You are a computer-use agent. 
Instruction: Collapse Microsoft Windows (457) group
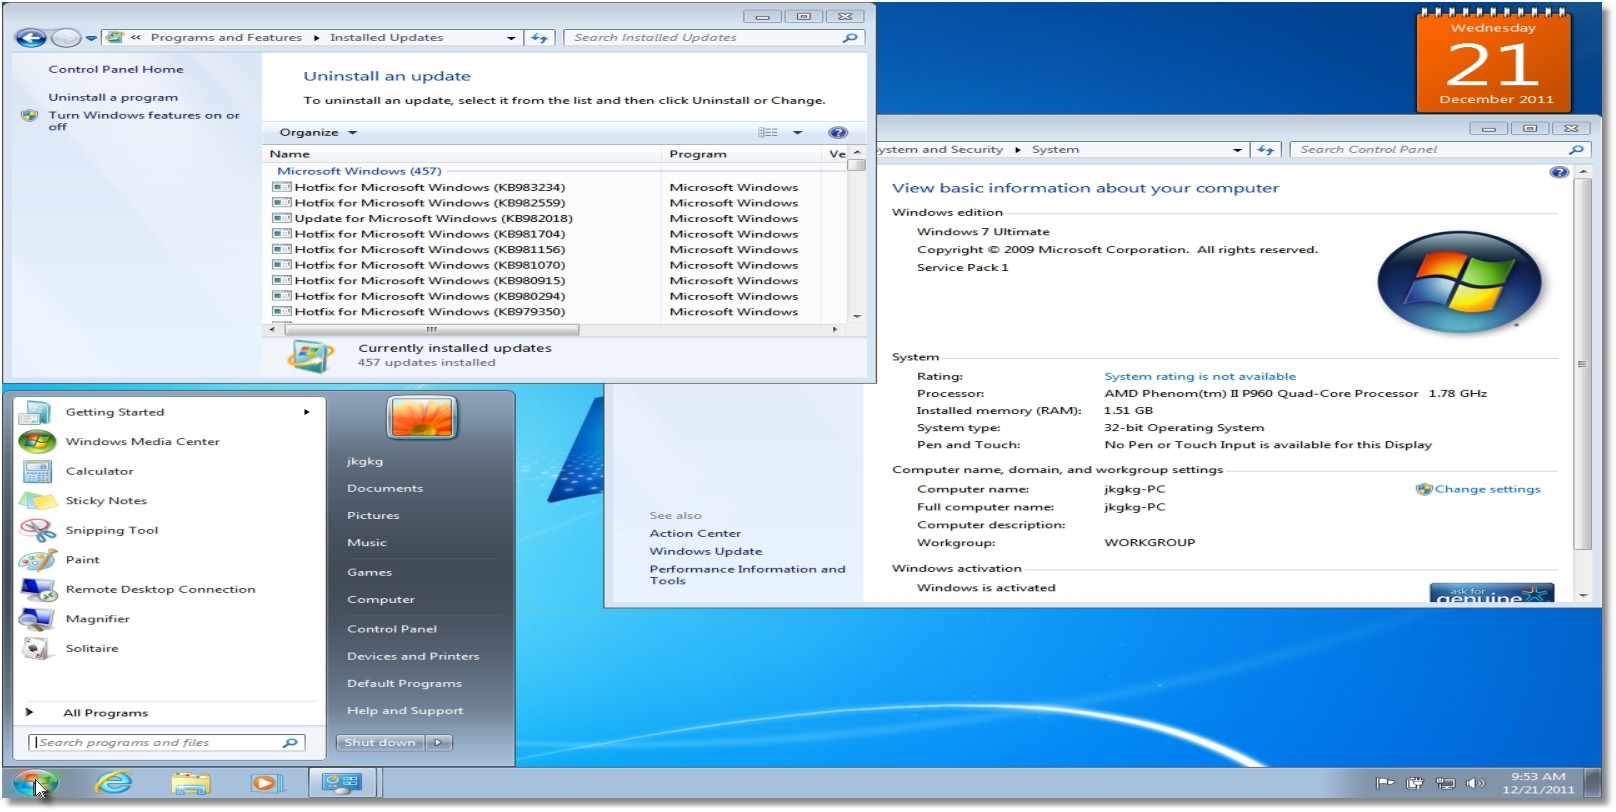click(x=359, y=172)
